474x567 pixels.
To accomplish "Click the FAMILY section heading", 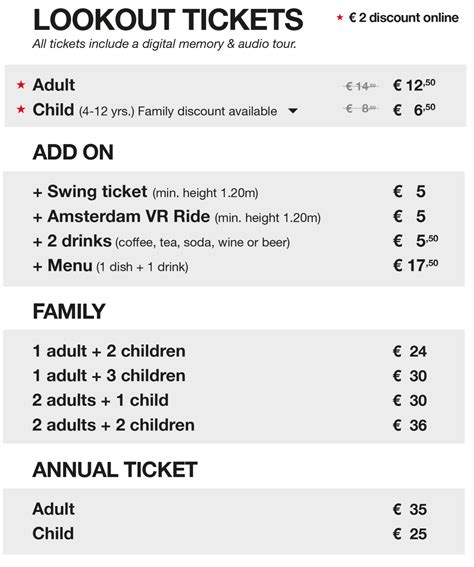I will pos(69,311).
